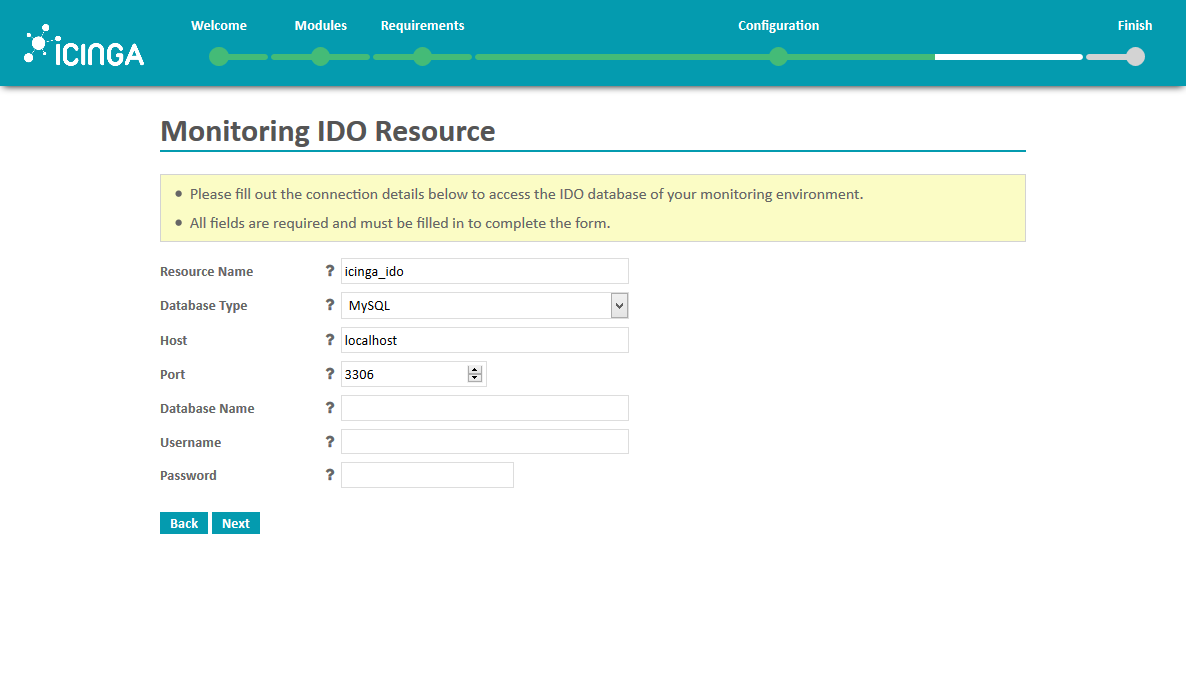1186x681 pixels.
Task: Click the Database Type label
Action: (203, 306)
